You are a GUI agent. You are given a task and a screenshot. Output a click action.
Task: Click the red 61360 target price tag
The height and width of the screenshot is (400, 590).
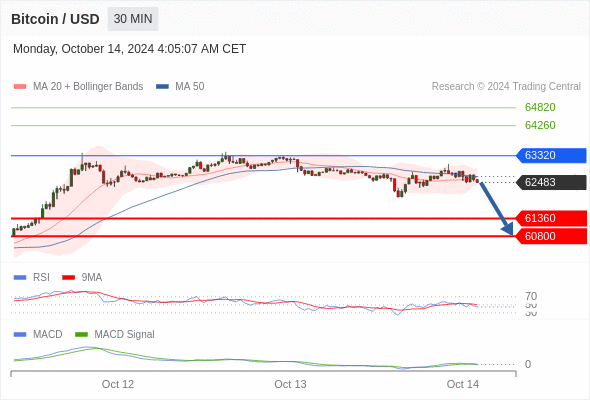551,218
